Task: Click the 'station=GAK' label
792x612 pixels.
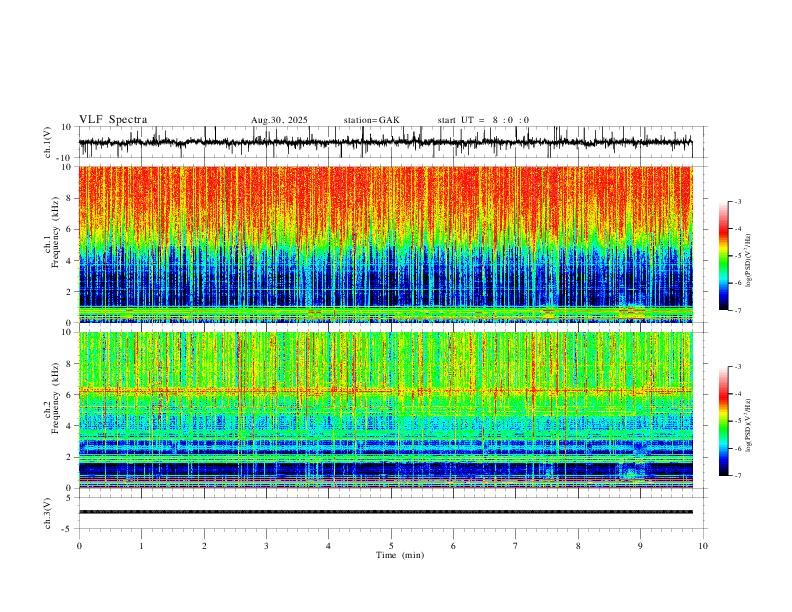Action: coord(371,120)
